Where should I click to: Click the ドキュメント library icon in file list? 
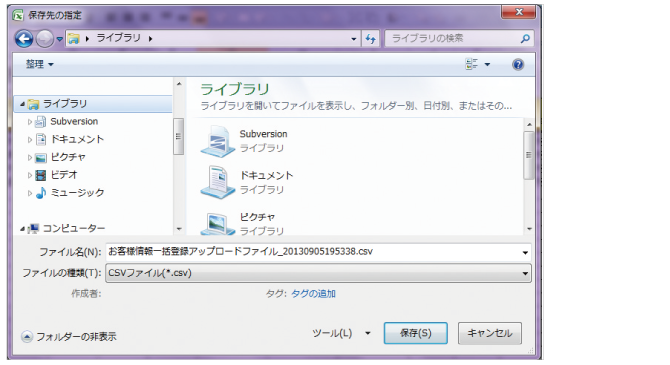coord(217,182)
